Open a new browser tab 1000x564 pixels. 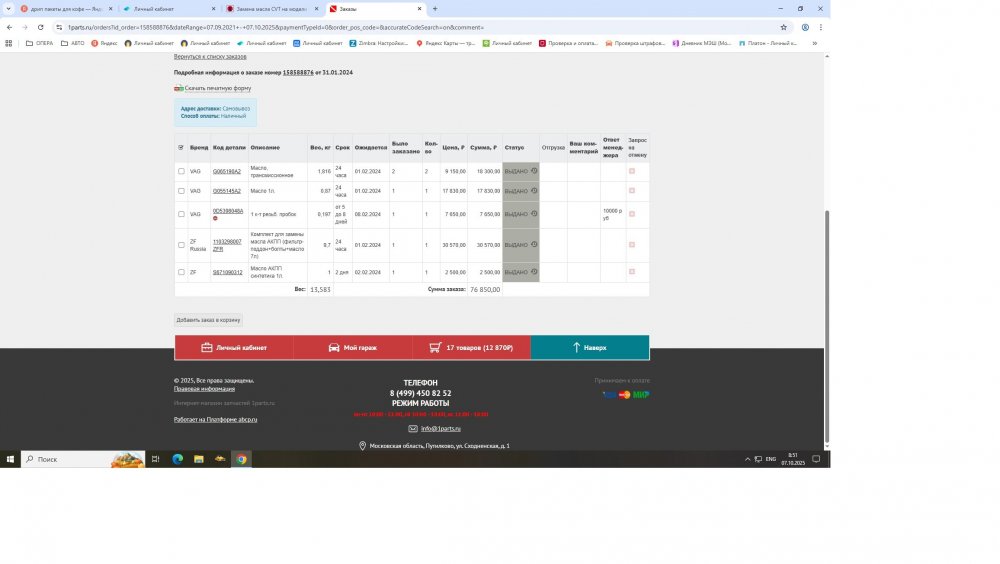coord(435,9)
